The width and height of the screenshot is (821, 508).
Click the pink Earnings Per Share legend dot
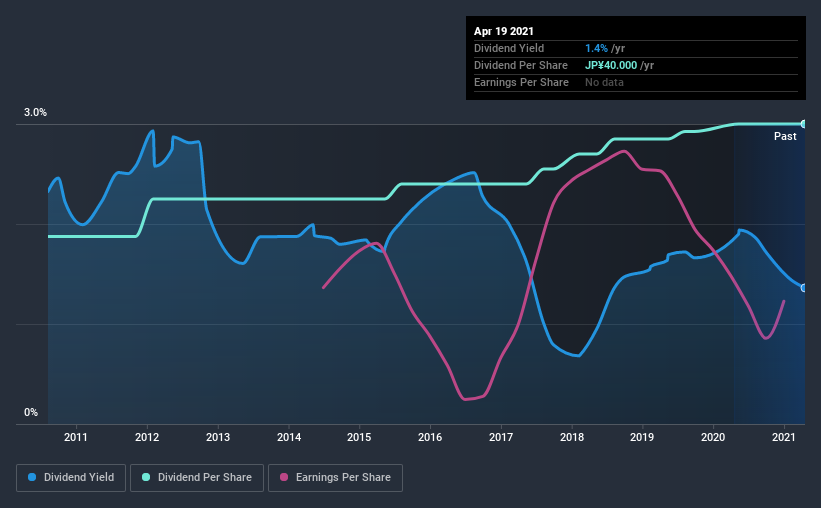[x=284, y=477]
